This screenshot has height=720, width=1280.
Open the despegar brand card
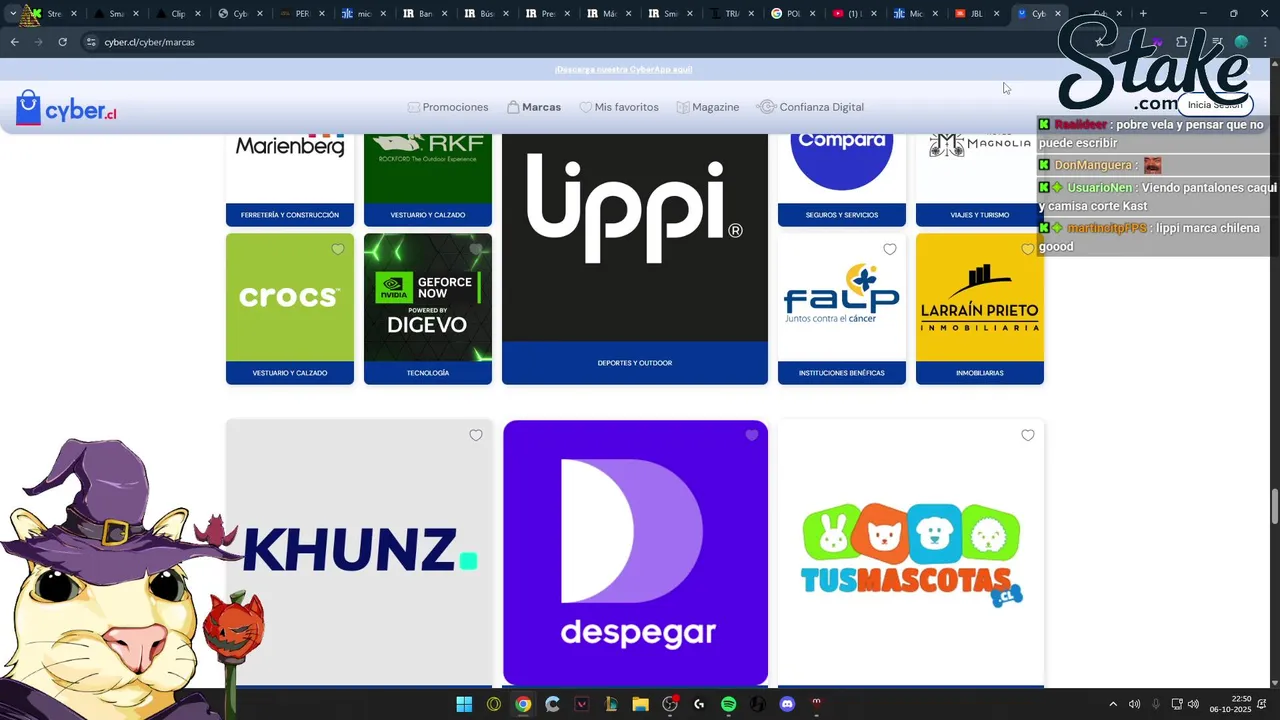click(635, 552)
